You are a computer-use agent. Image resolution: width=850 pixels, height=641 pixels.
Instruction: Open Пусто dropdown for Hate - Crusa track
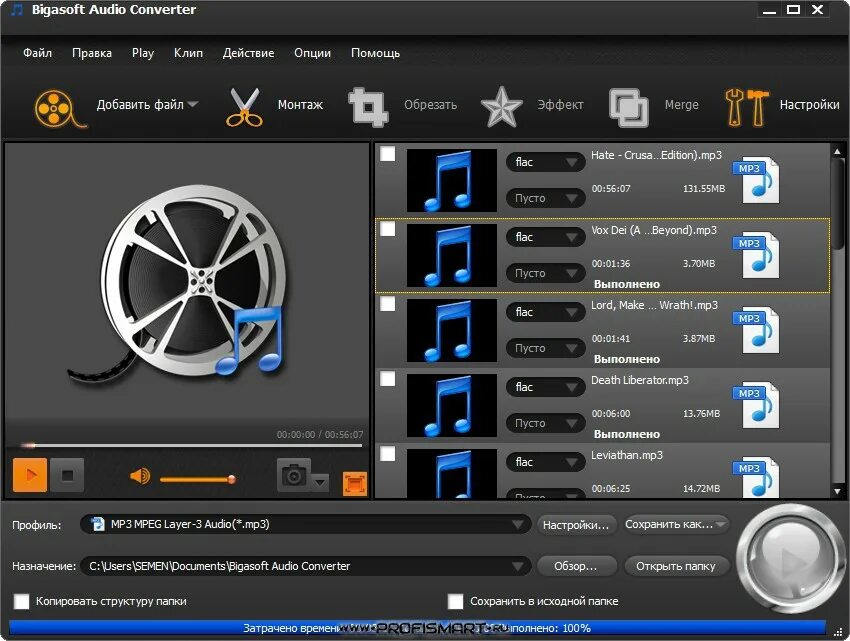click(545, 198)
